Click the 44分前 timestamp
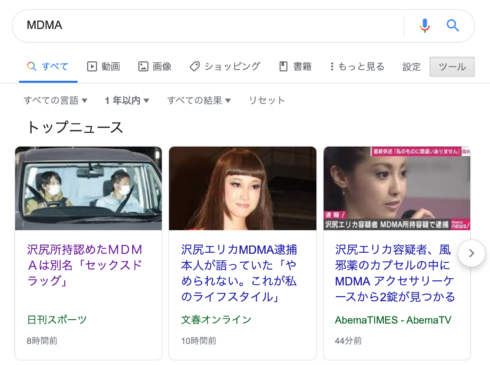The height and width of the screenshot is (365, 490). click(x=348, y=341)
